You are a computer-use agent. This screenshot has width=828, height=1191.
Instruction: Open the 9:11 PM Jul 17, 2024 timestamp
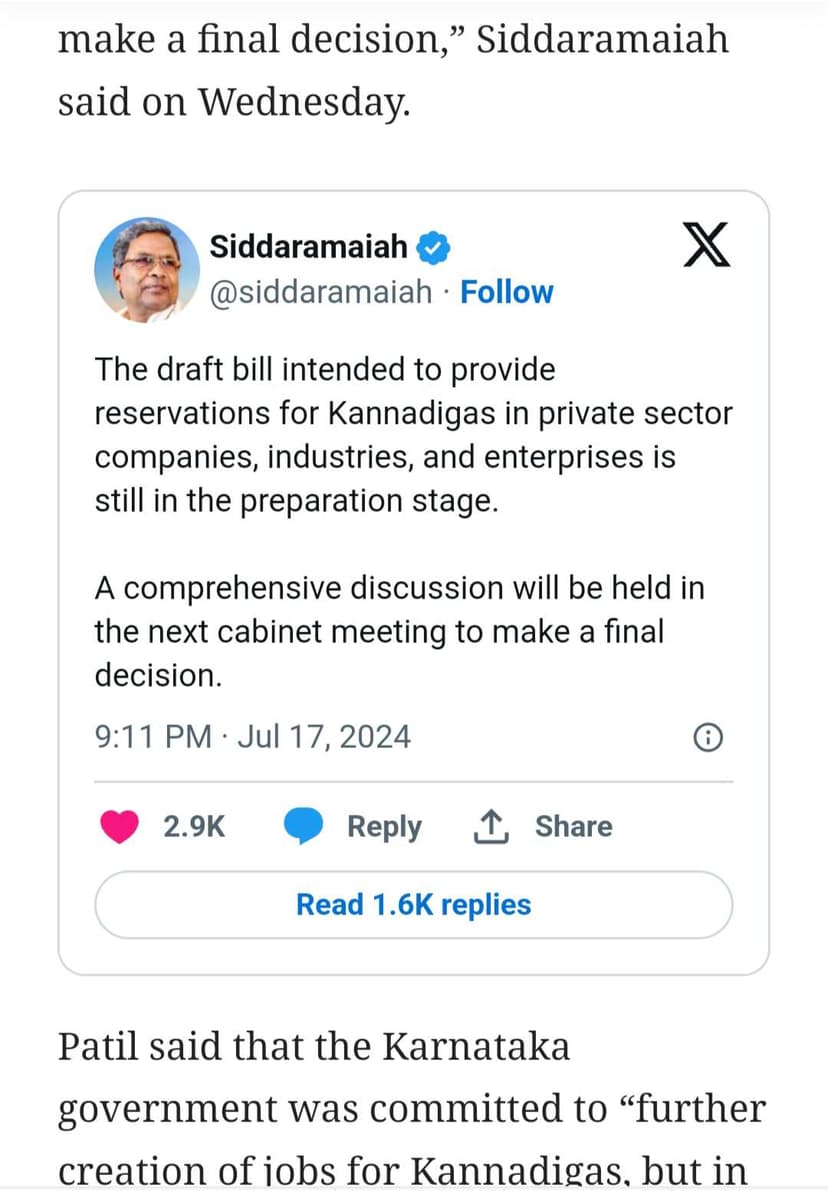[253, 737]
